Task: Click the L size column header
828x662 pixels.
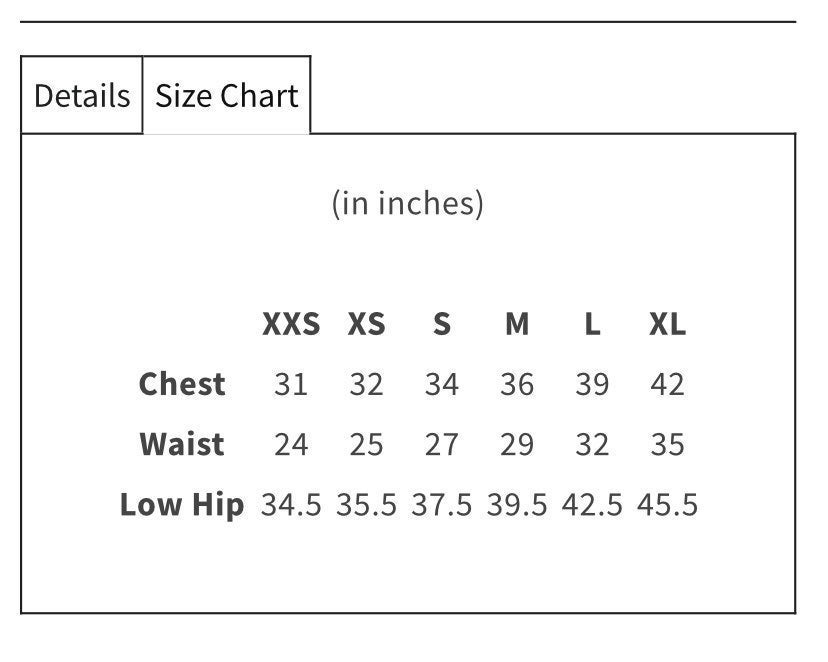Action: (592, 324)
